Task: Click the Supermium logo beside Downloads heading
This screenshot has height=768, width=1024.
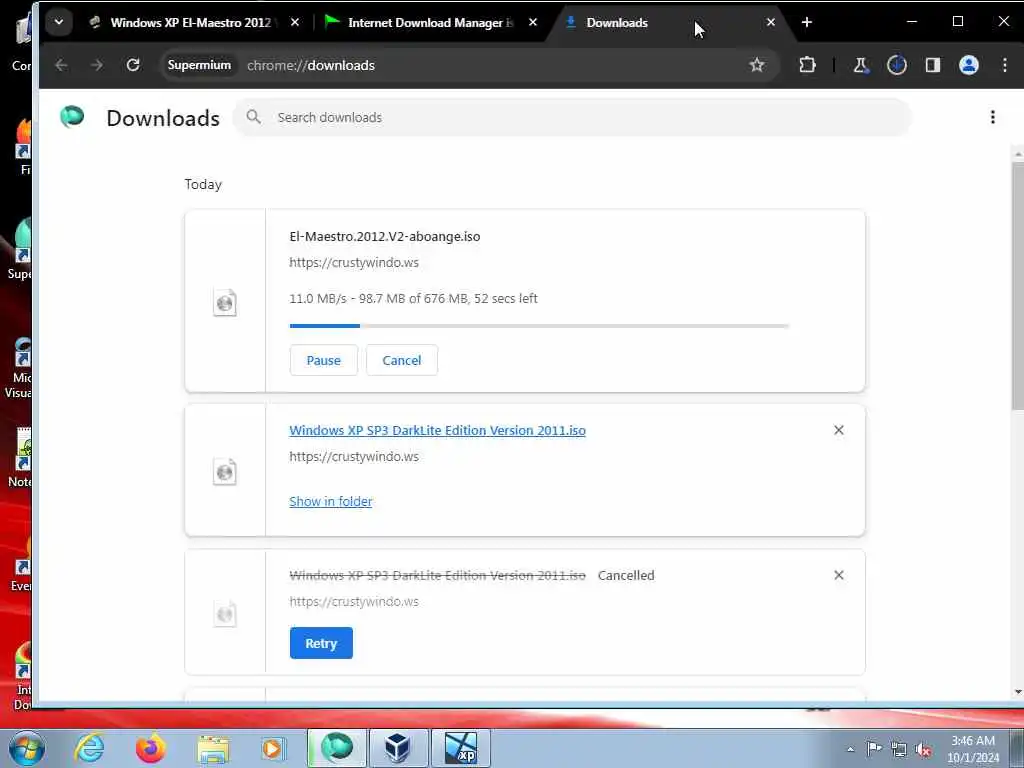Action: 72,117
